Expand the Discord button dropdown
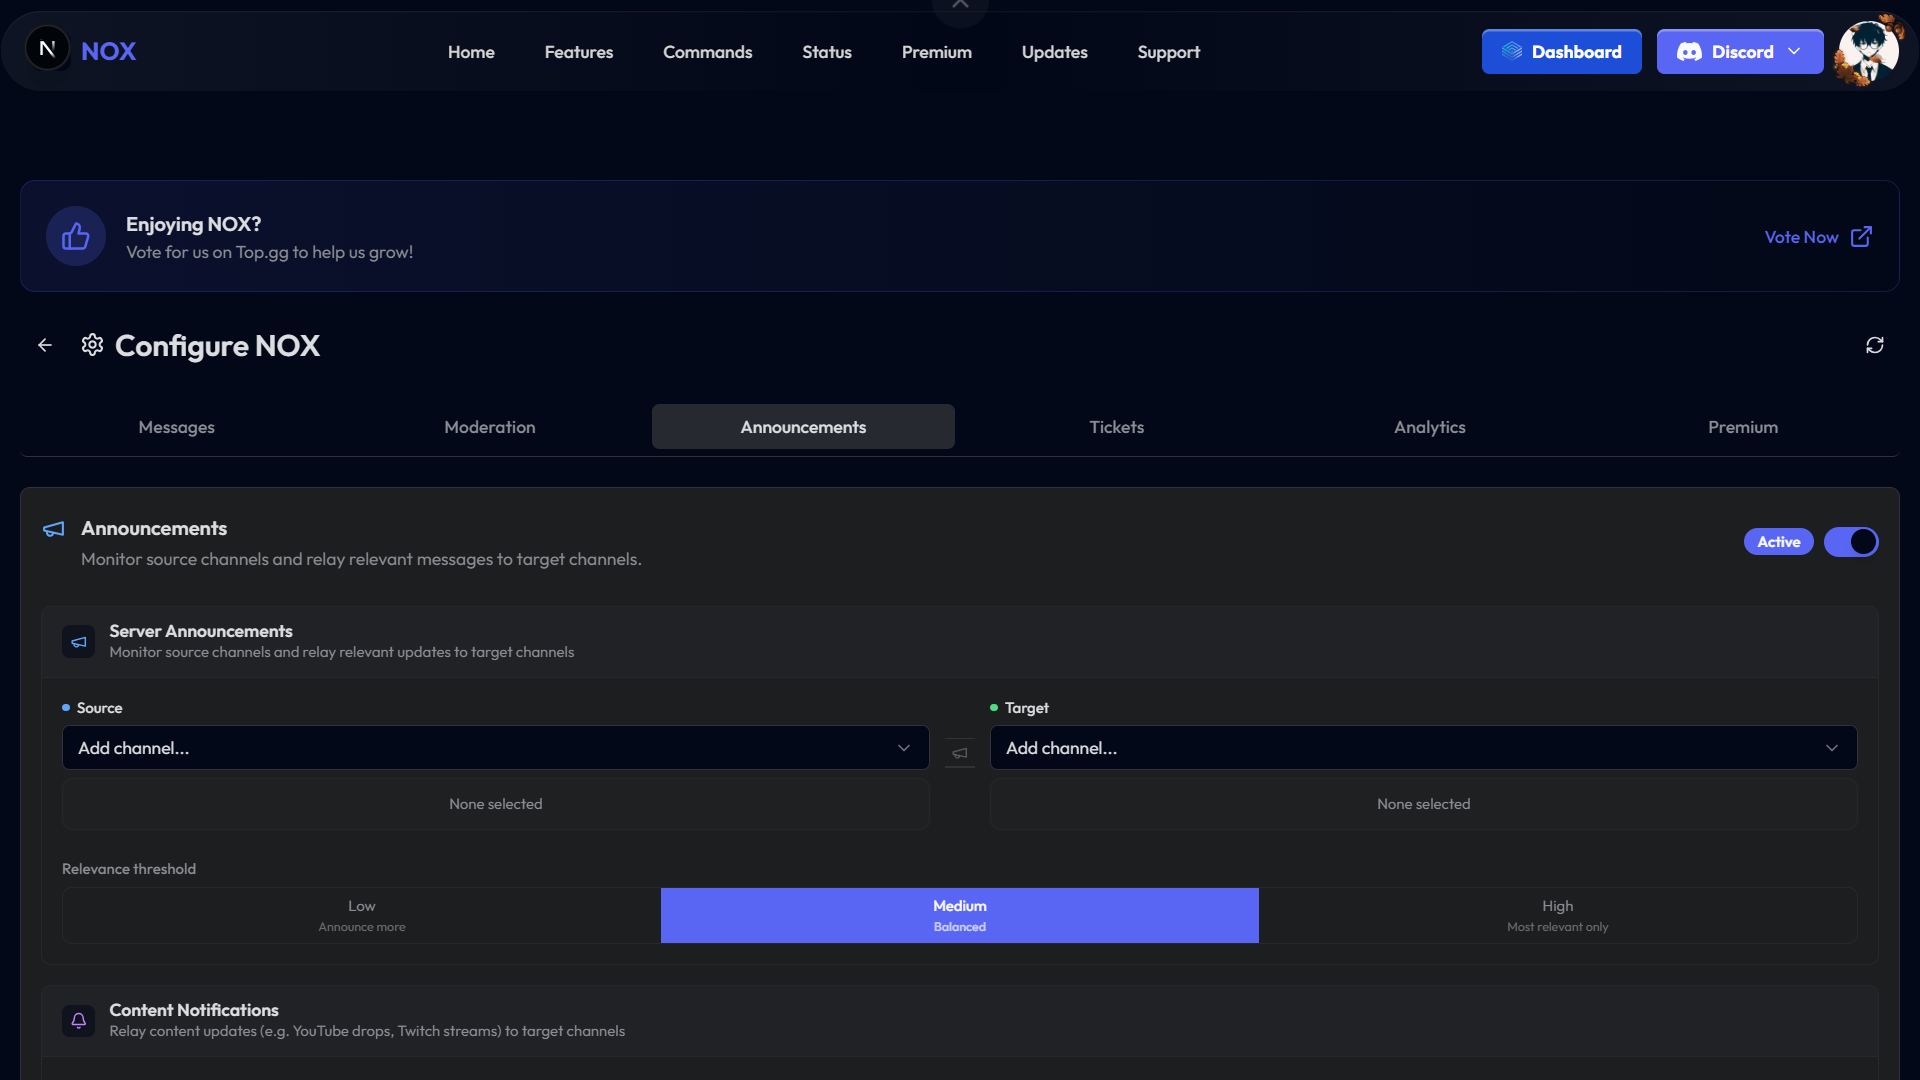 [1740, 52]
